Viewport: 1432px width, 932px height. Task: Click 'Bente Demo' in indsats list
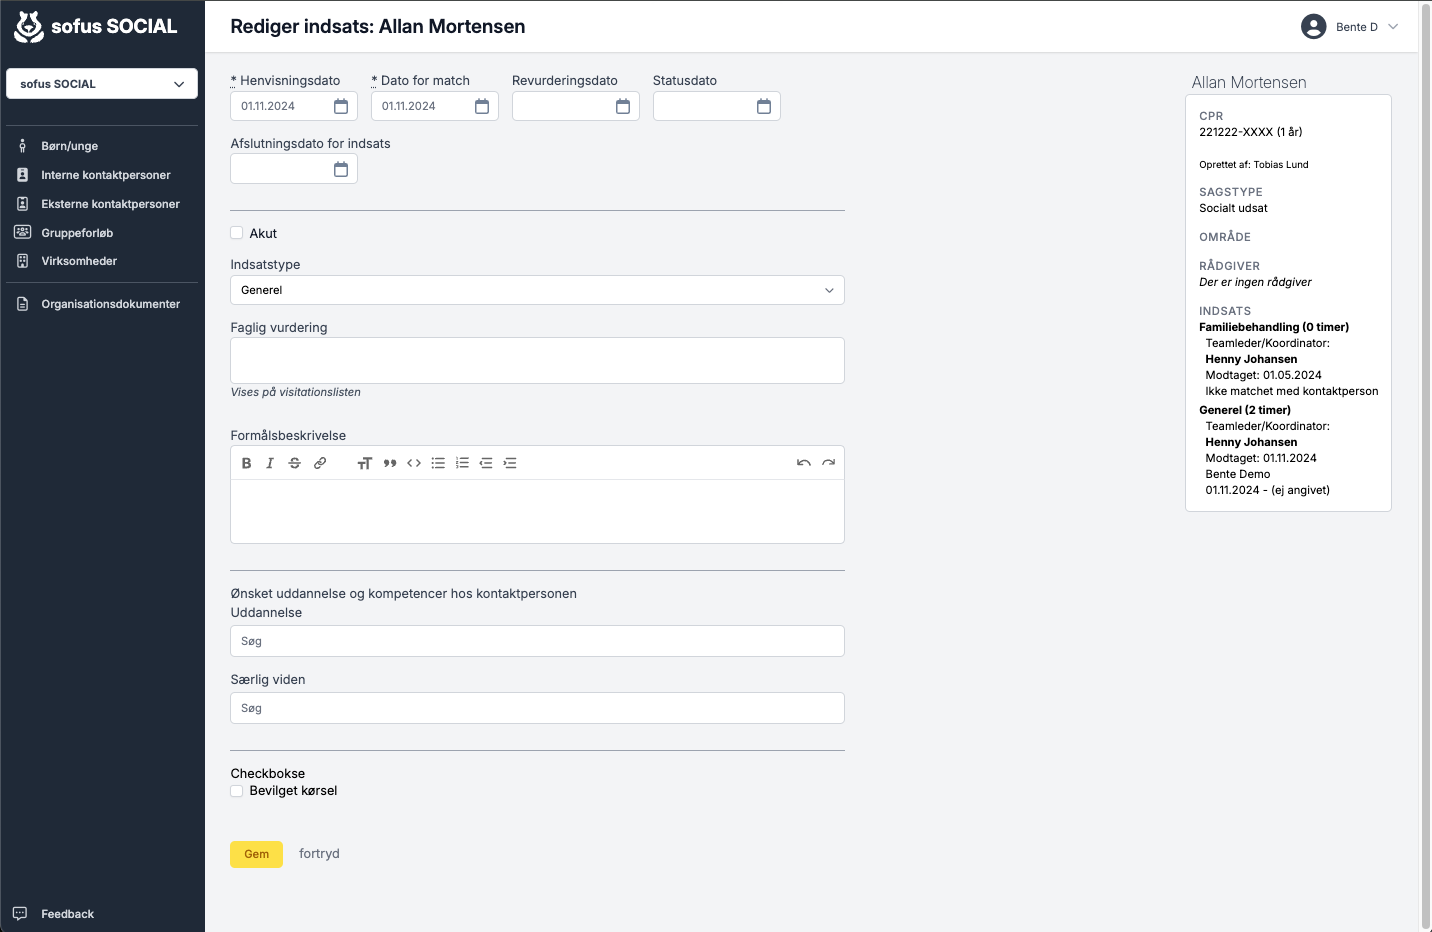point(1238,474)
